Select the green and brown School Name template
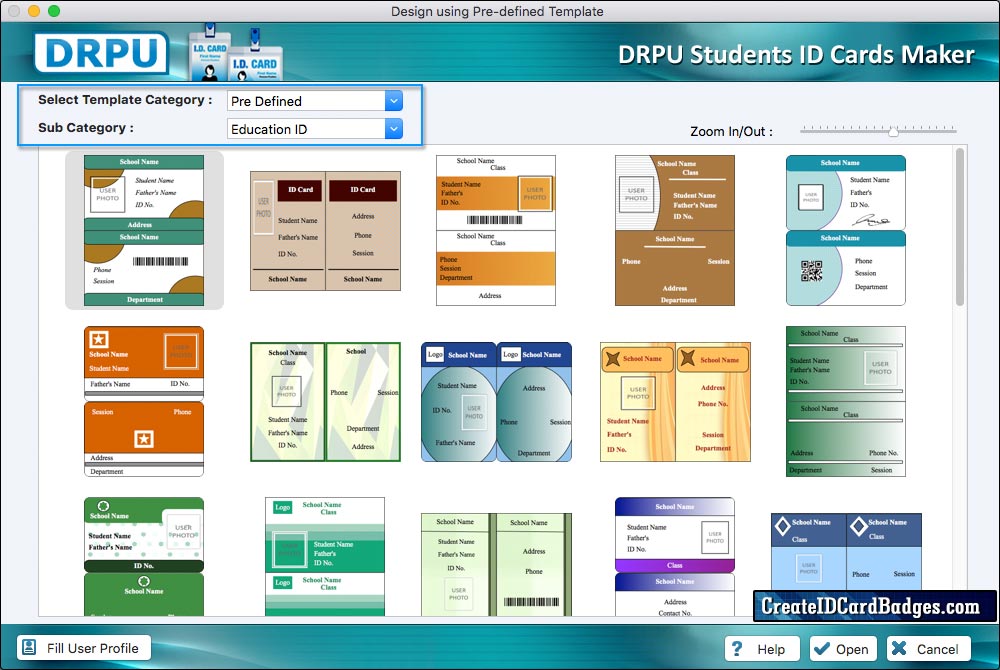Image resolution: width=1000 pixels, height=670 pixels. coord(144,230)
